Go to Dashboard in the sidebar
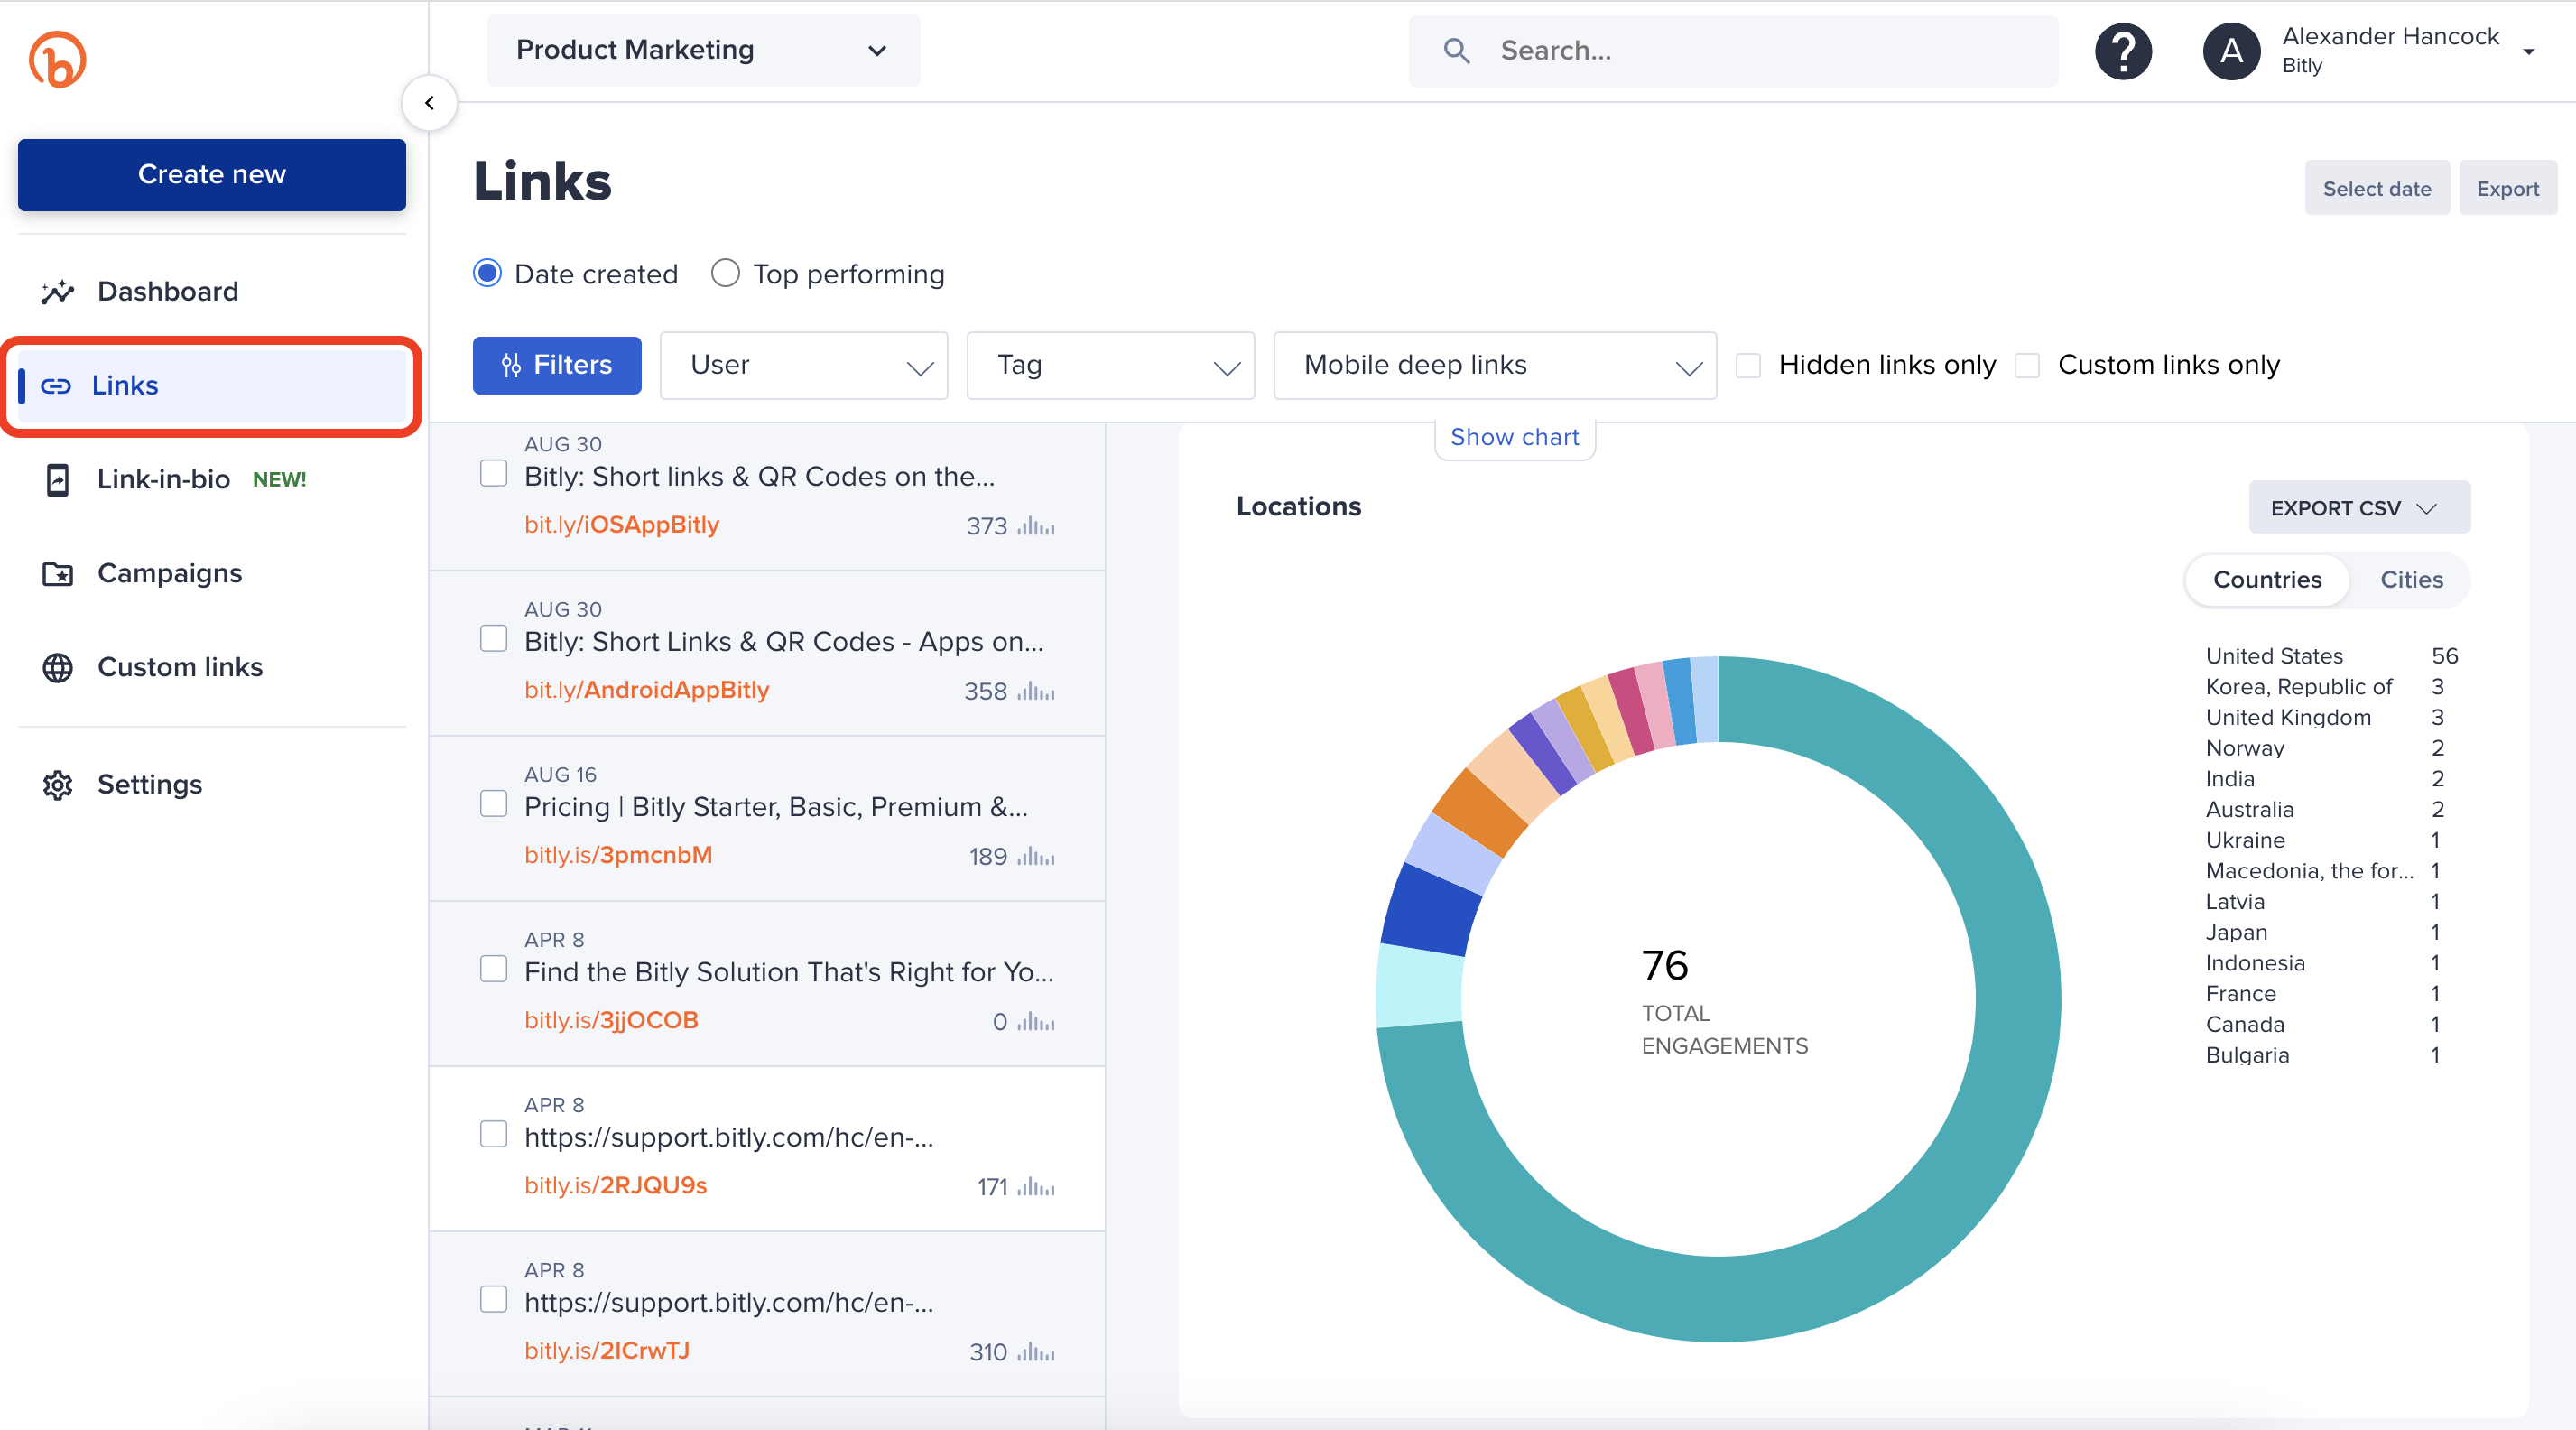Image resolution: width=2576 pixels, height=1430 pixels. (167, 291)
